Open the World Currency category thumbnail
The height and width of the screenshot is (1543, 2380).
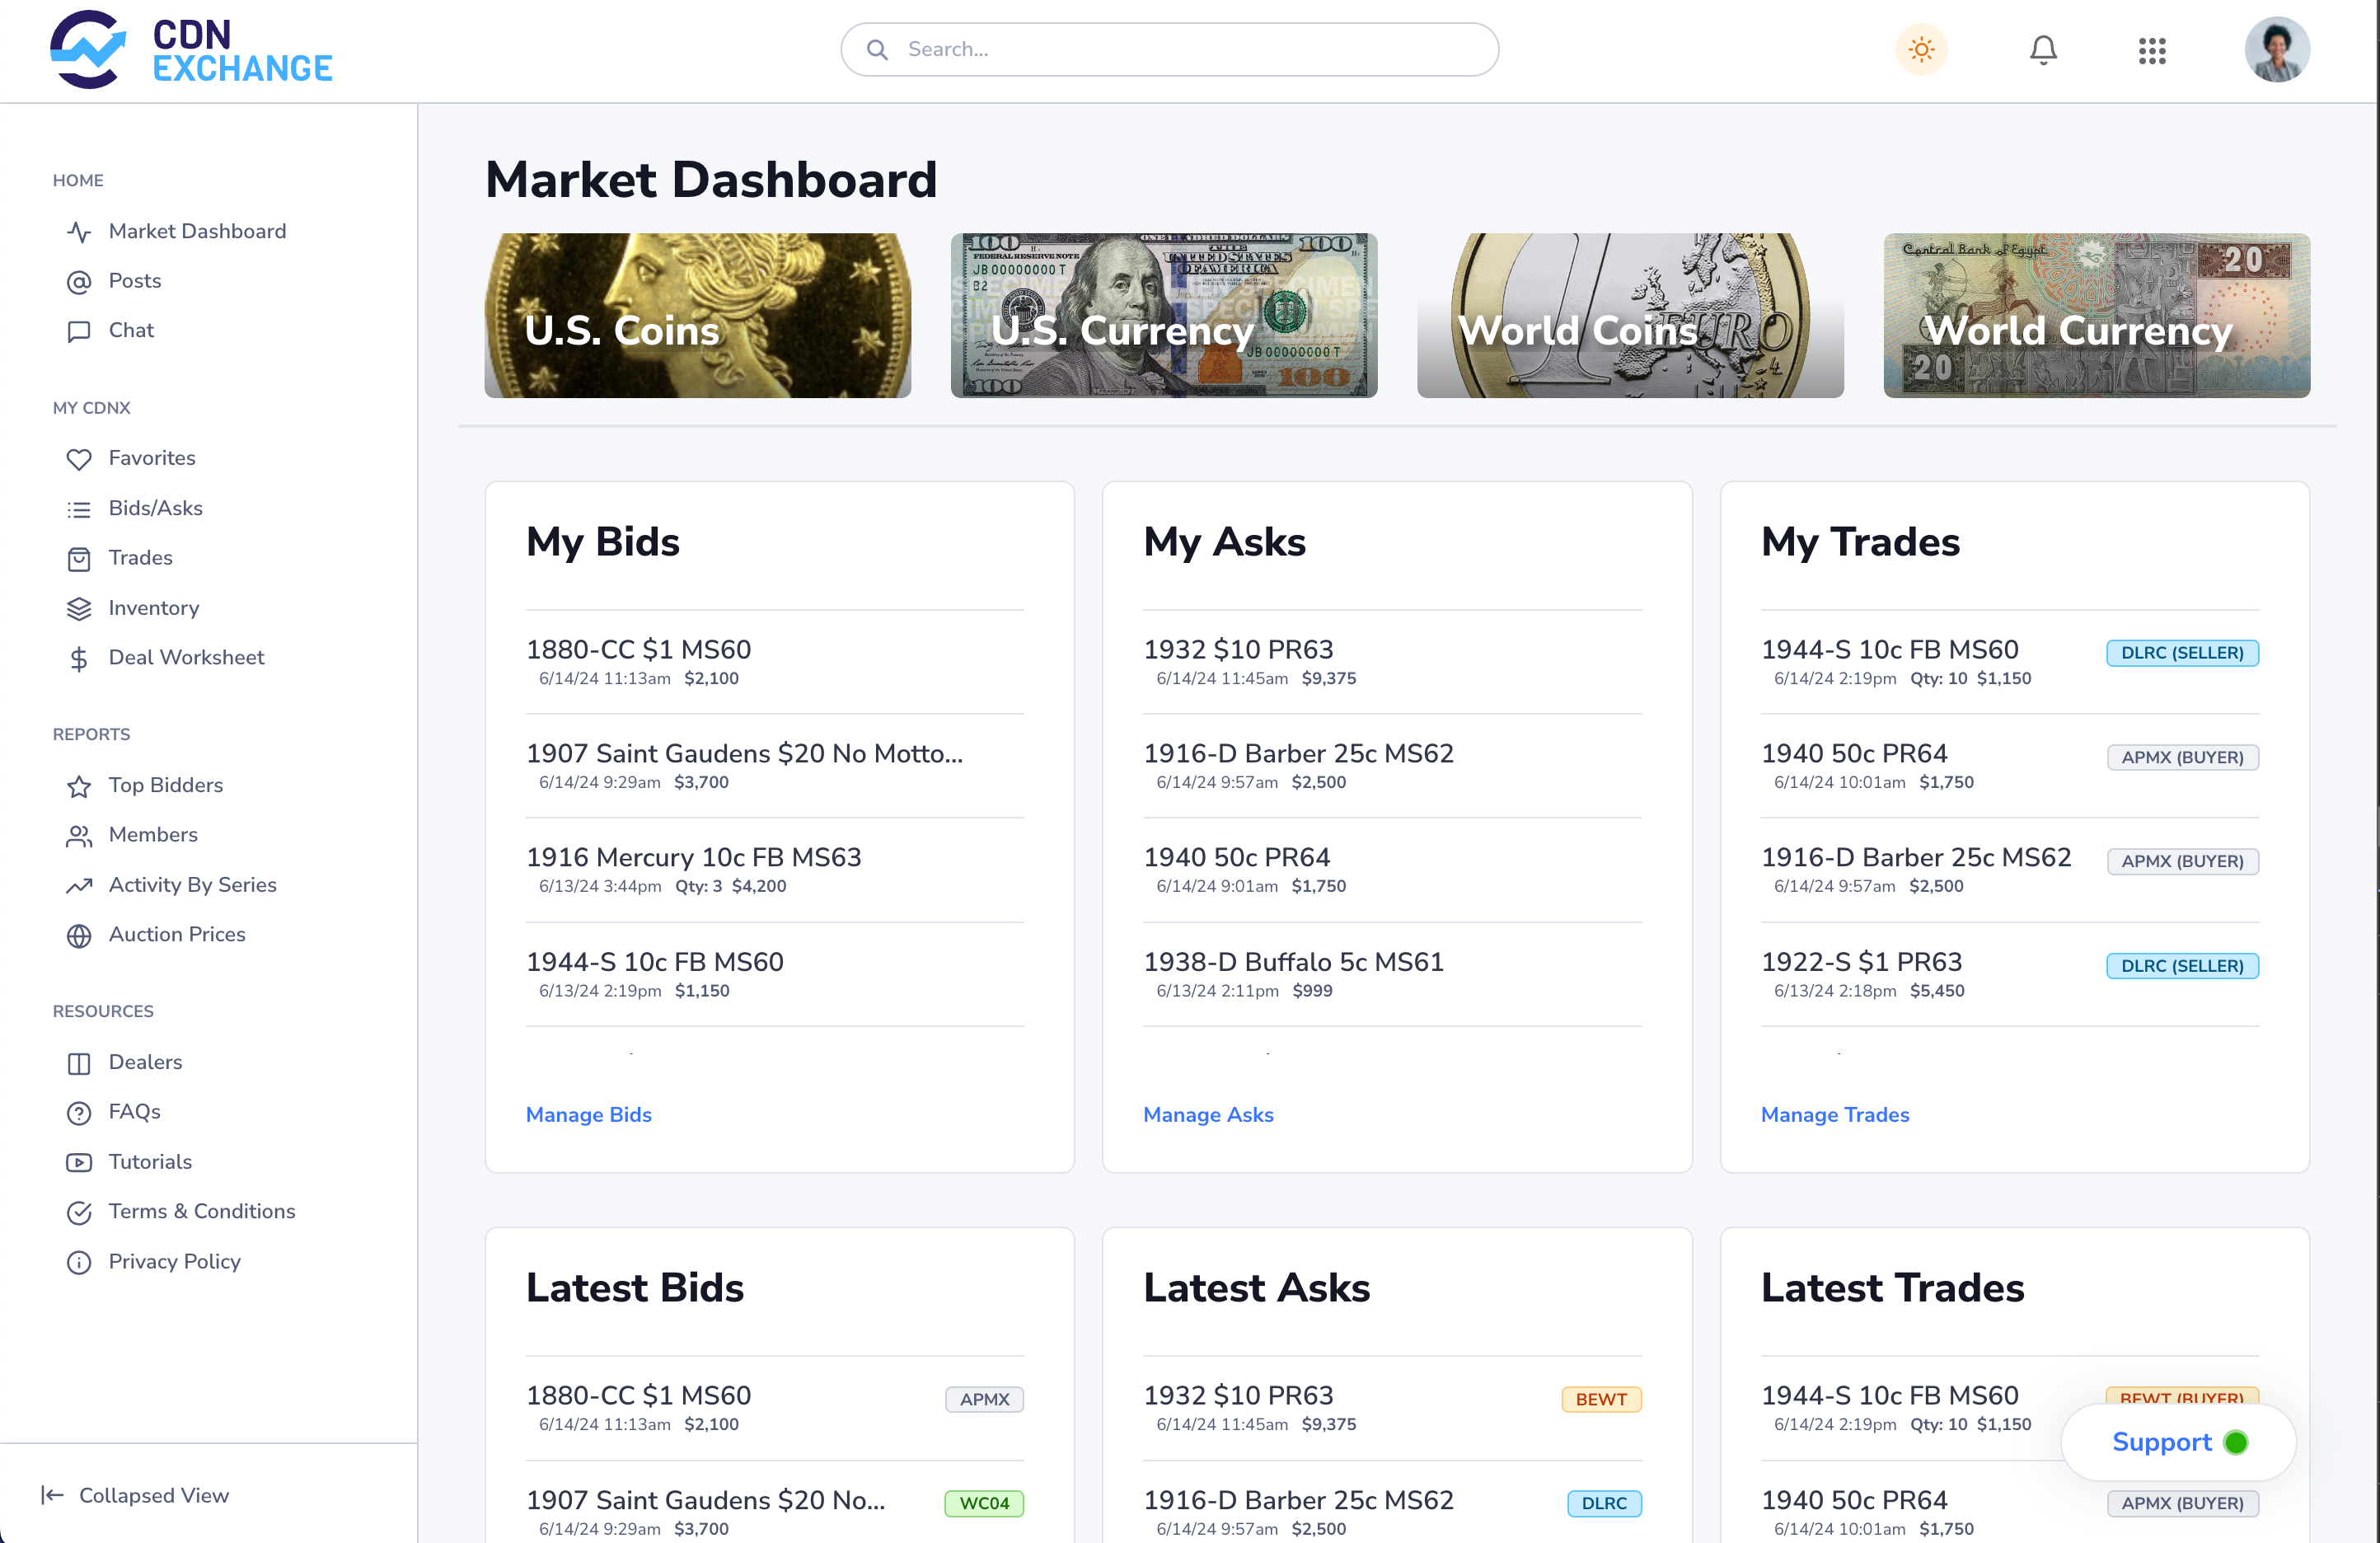2096,316
